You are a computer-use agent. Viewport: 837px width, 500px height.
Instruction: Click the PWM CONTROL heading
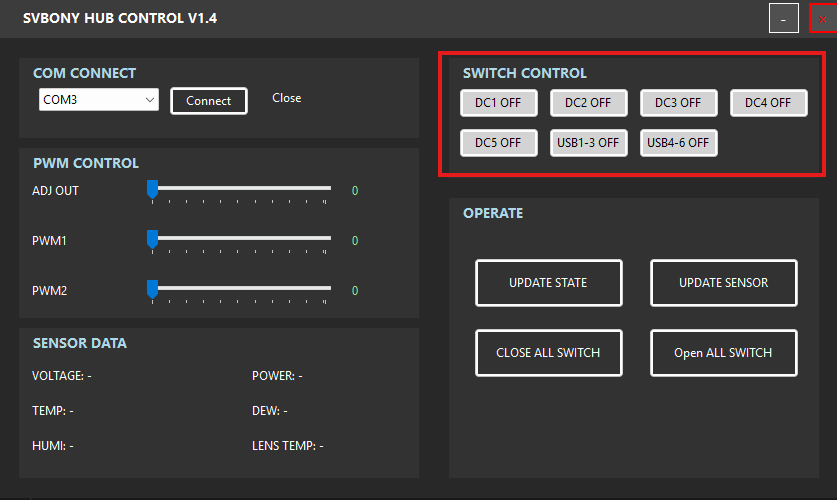coord(86,163)
